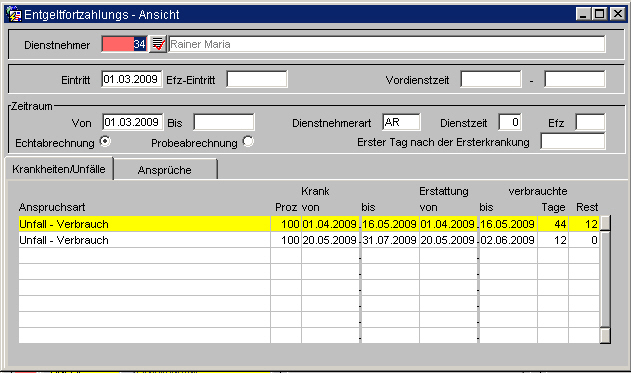Minimize the Entgeltfortzahlungs window
The height and width of the screenshot is (373, 631).
[x=583, y=14]
